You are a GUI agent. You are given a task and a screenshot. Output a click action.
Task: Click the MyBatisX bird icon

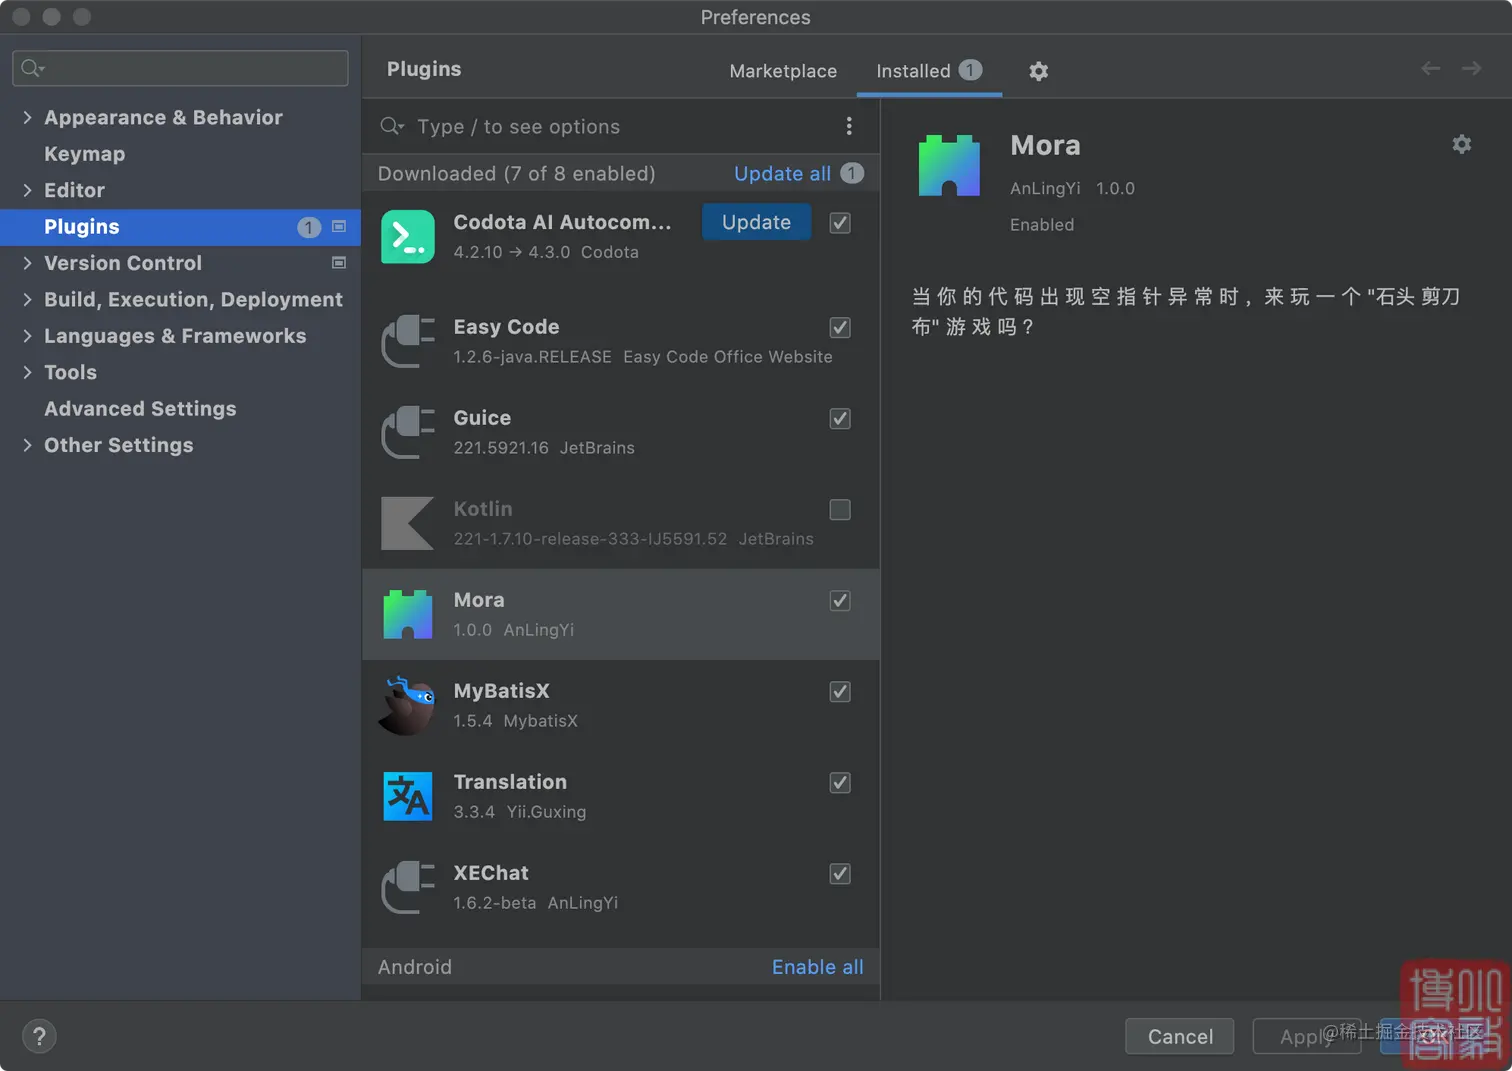point(408,706)
